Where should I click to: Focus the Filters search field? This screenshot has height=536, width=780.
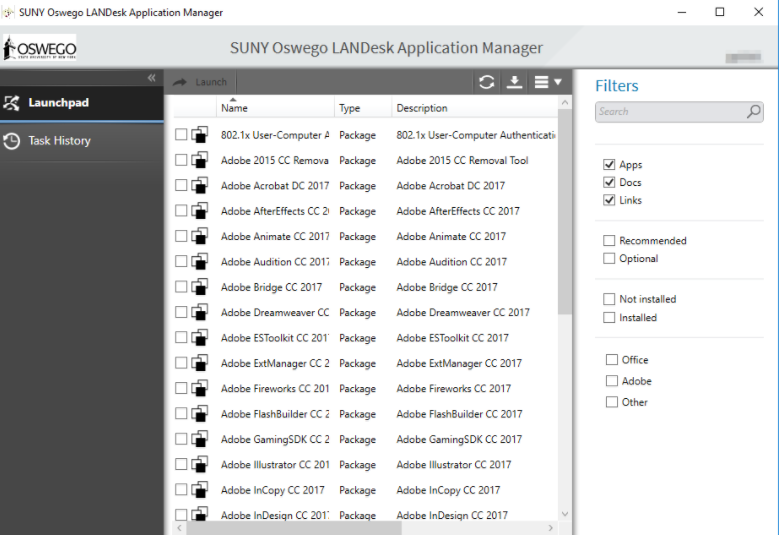point(679,112)
